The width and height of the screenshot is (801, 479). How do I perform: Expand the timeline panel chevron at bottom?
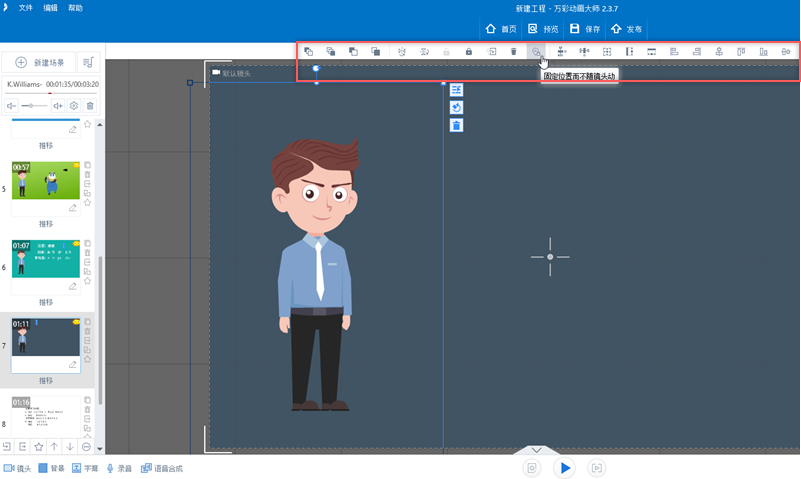(535, 451)
